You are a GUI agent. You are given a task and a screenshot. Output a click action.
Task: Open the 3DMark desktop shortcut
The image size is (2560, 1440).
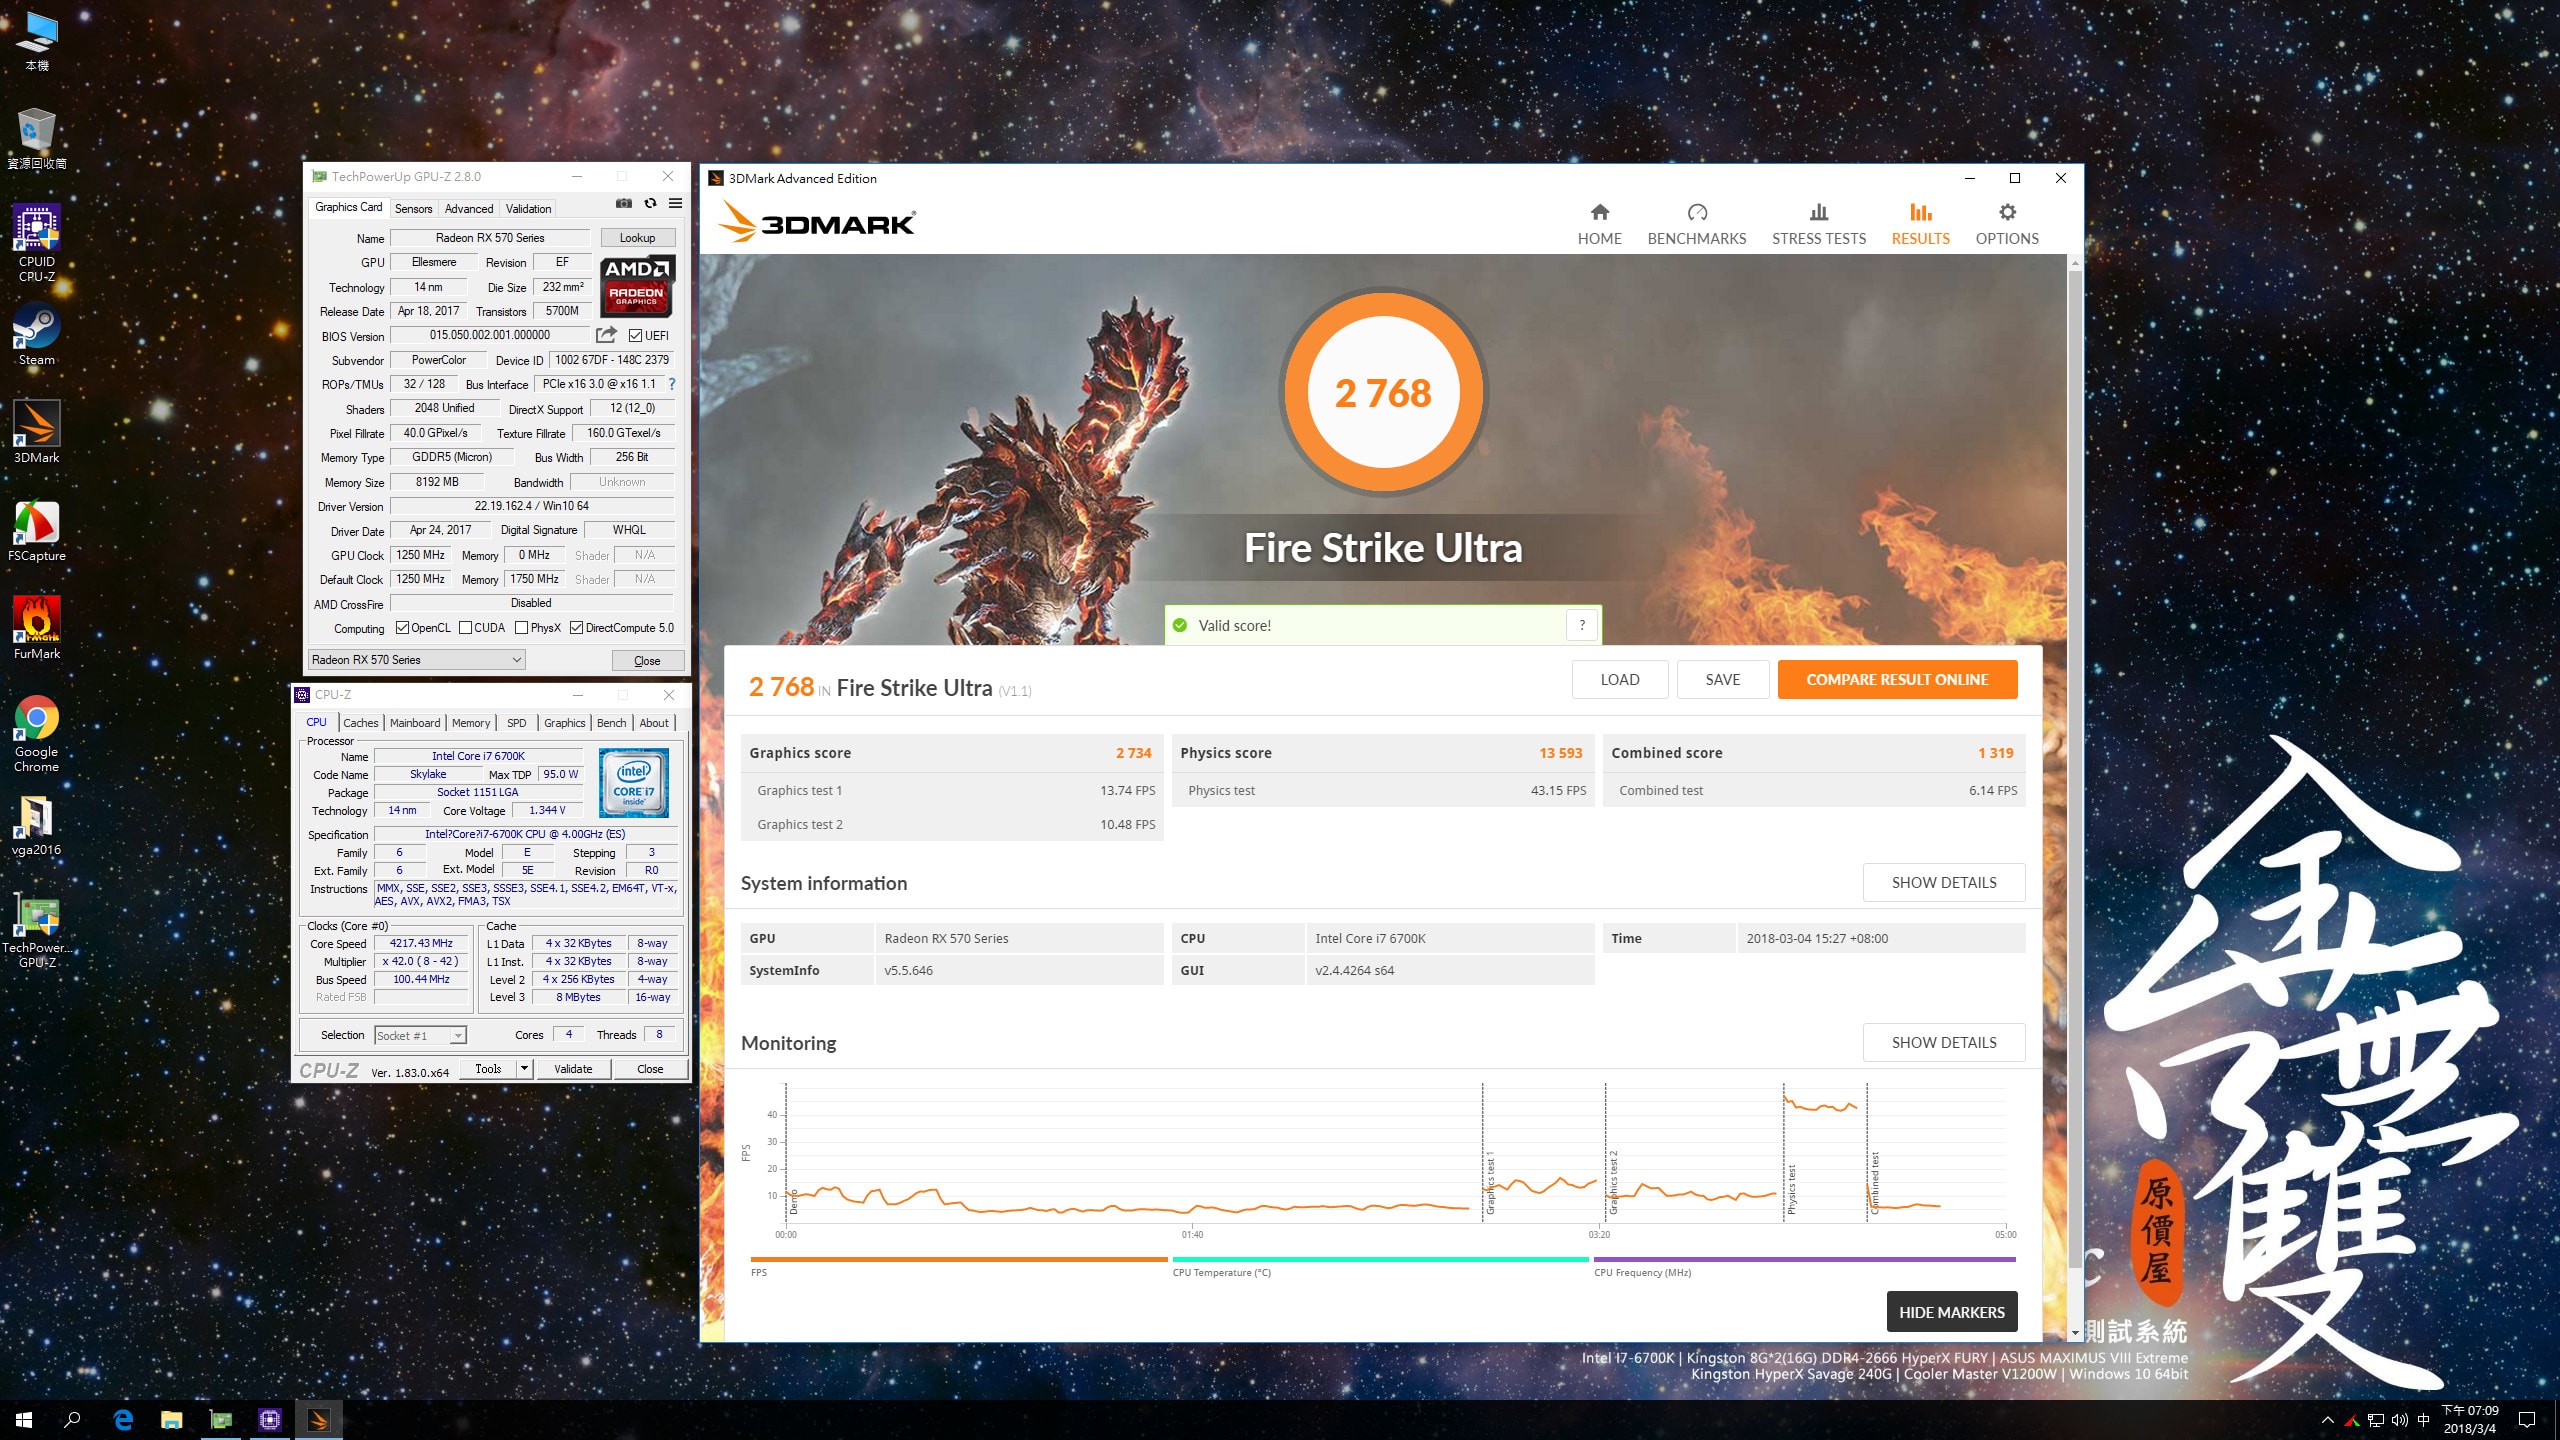37,432
